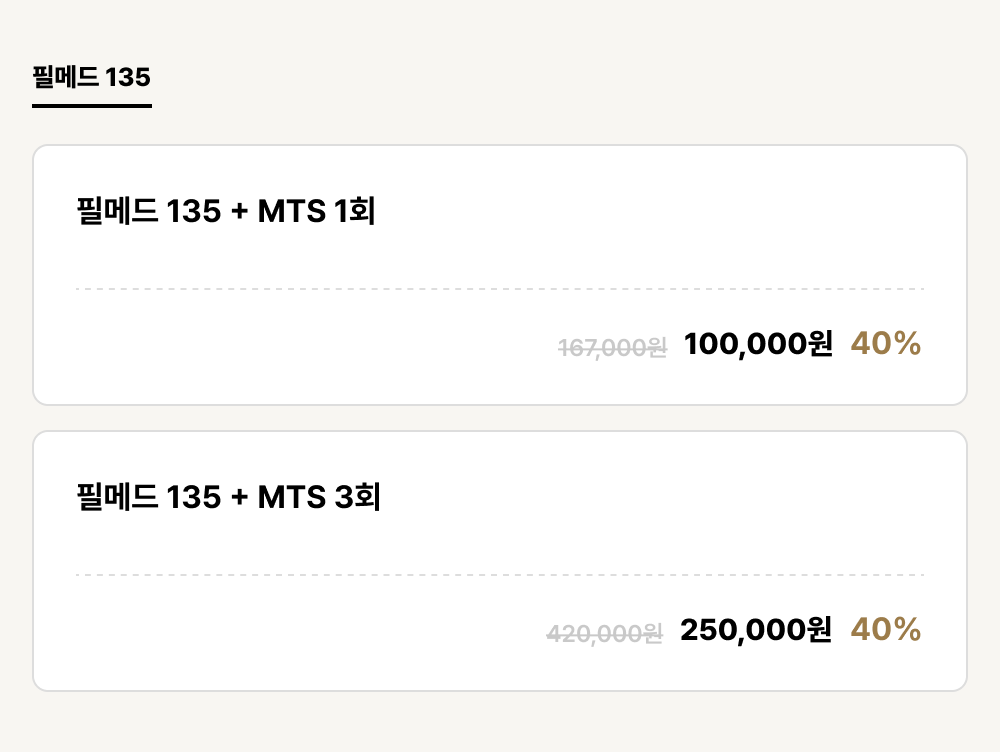The width and height of the screenshot is (1000, 752).
Task: Click the empty area beside the 1회 title
Action: 651,210
